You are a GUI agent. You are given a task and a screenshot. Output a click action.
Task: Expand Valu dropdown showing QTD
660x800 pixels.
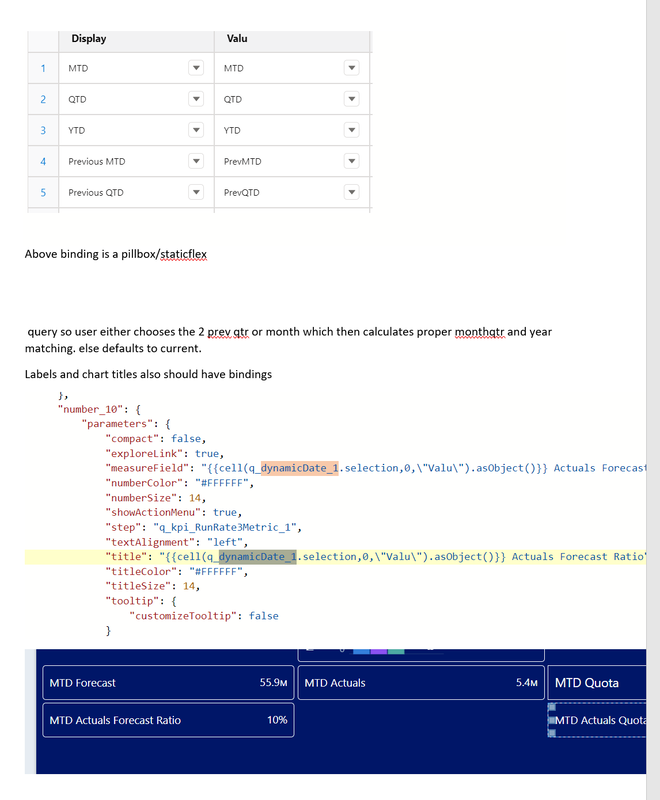point(351,99)
